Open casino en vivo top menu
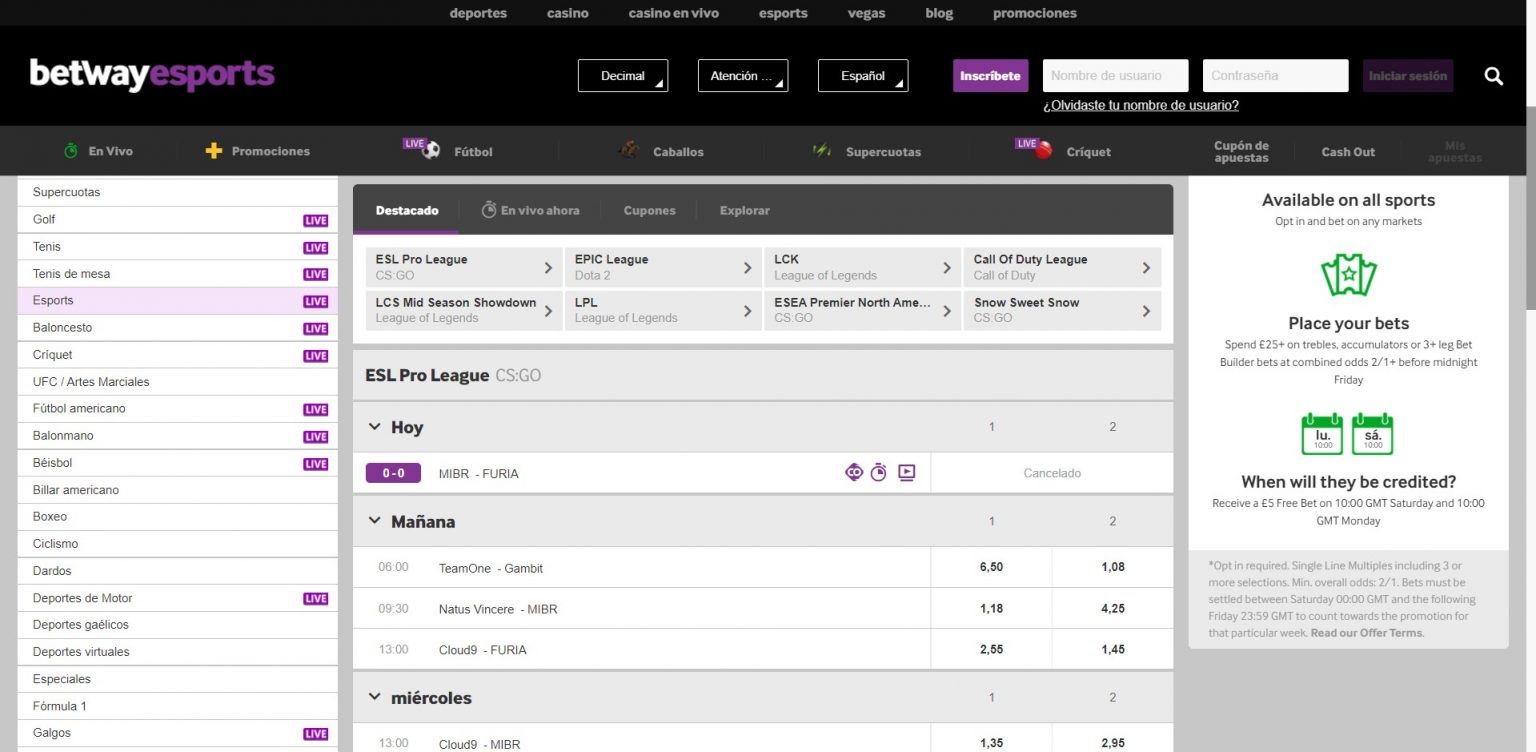Screen dimensions: 1536x752 [674, 13]
